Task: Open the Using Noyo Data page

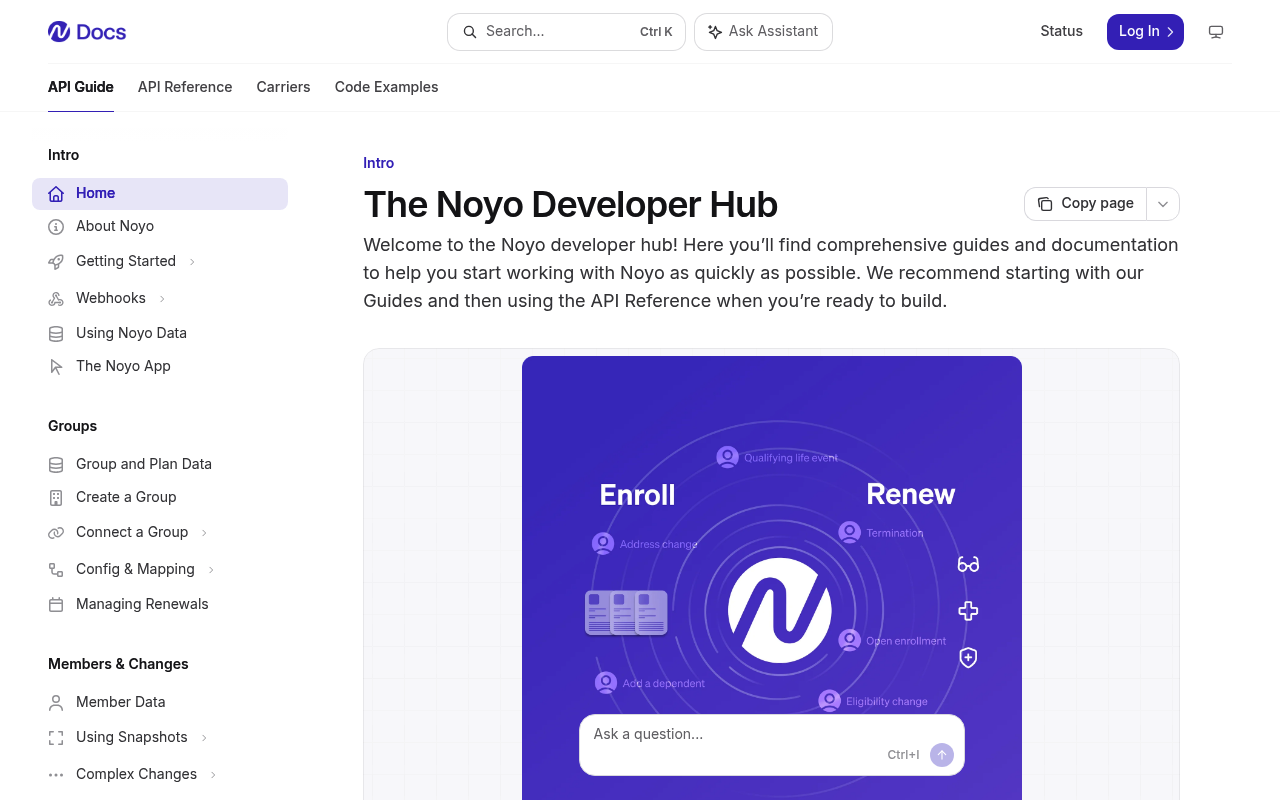Action: (x=160, y=334)
